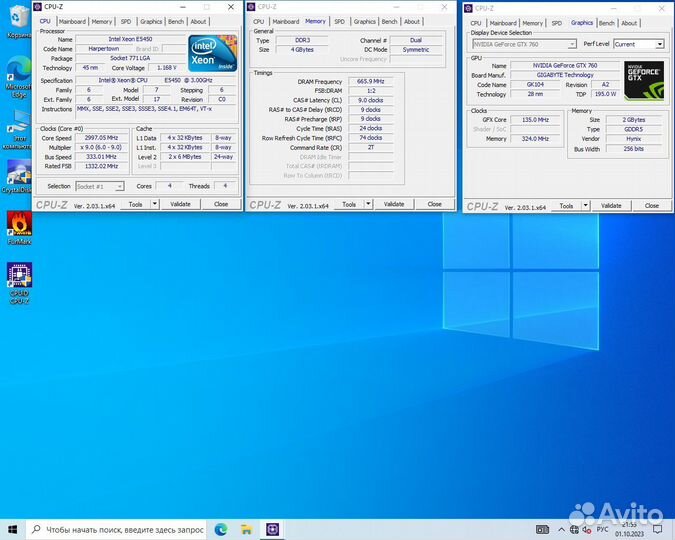
Task: Click Validate in left CPU-Z window
Action: click(x=180, y=204)
